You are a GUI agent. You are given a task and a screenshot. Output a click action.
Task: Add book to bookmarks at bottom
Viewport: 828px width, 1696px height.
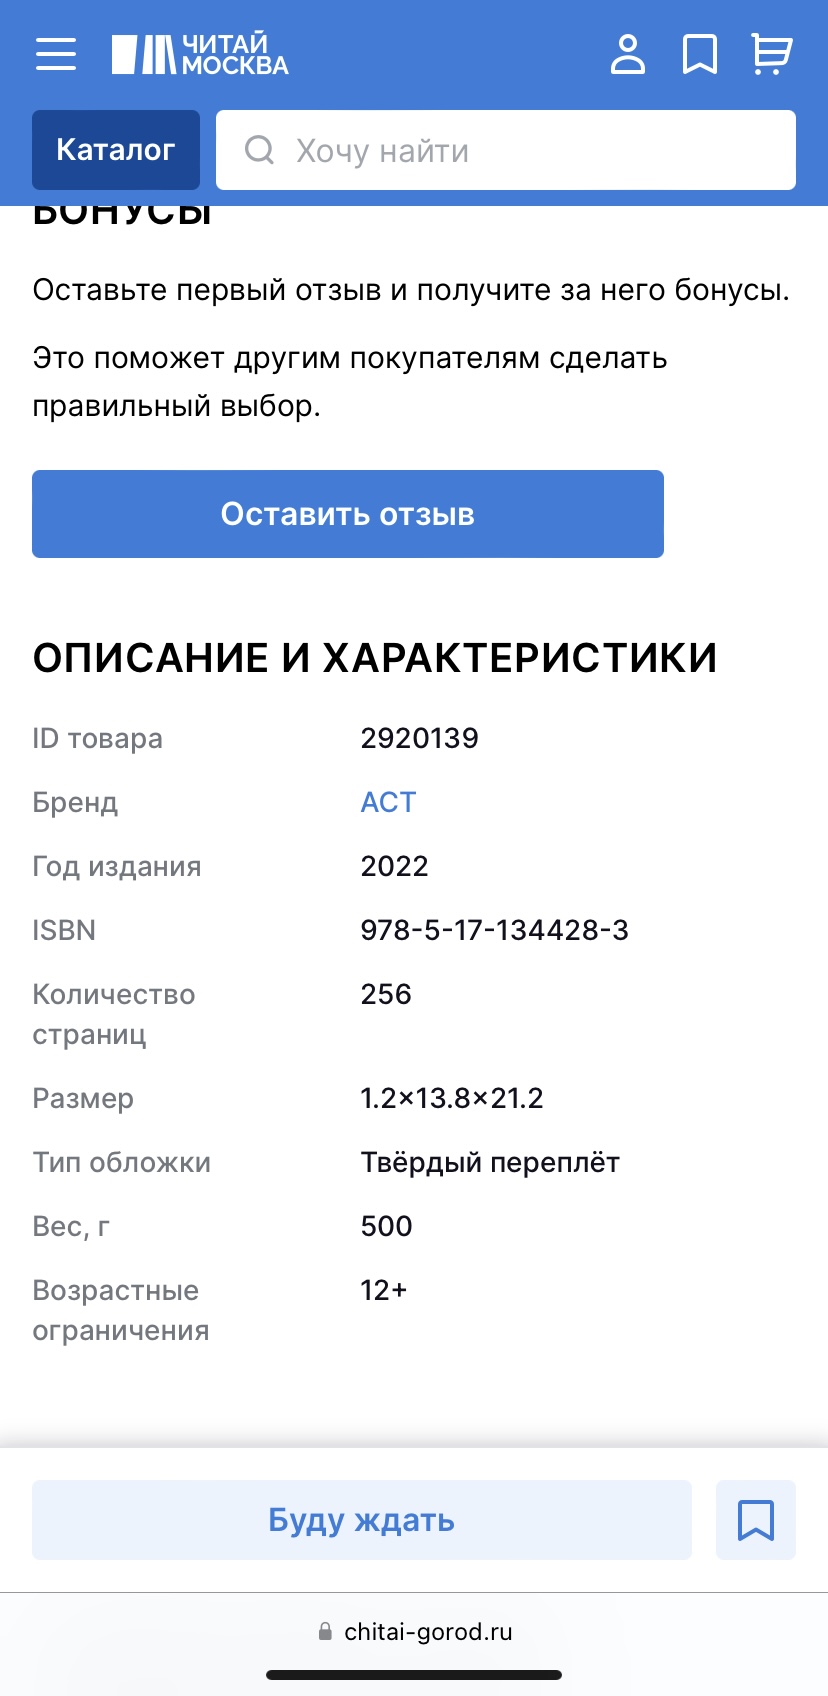pyautogui.click(x=756, y=1520)
